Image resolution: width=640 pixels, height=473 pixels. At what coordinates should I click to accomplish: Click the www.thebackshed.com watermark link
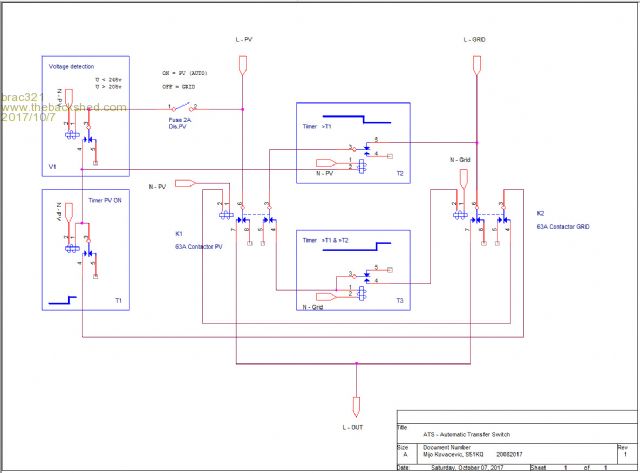point(64,108)
